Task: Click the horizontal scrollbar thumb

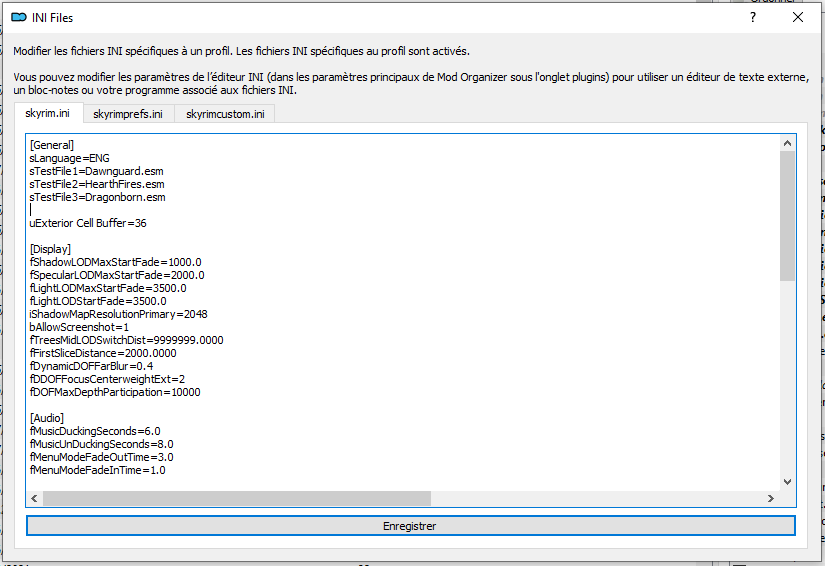Action: [x=237, y=498]
